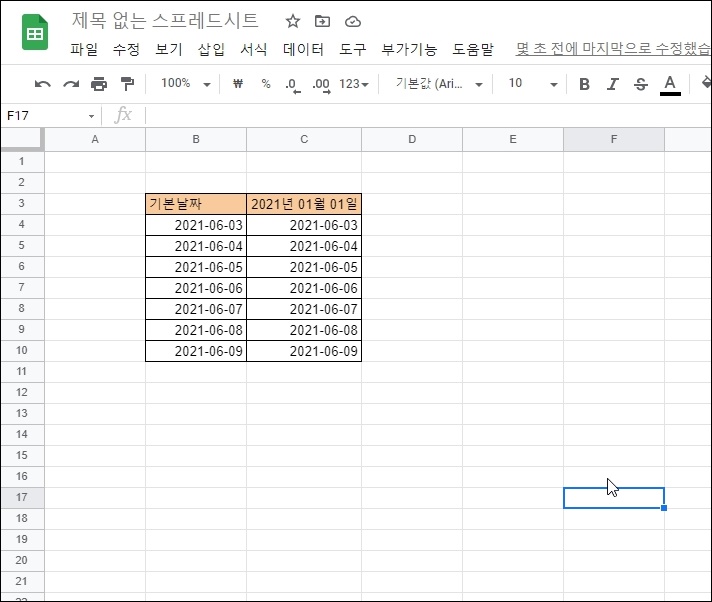Select row 3 header
Screen dimensions: 712x602
coord(22,203)
